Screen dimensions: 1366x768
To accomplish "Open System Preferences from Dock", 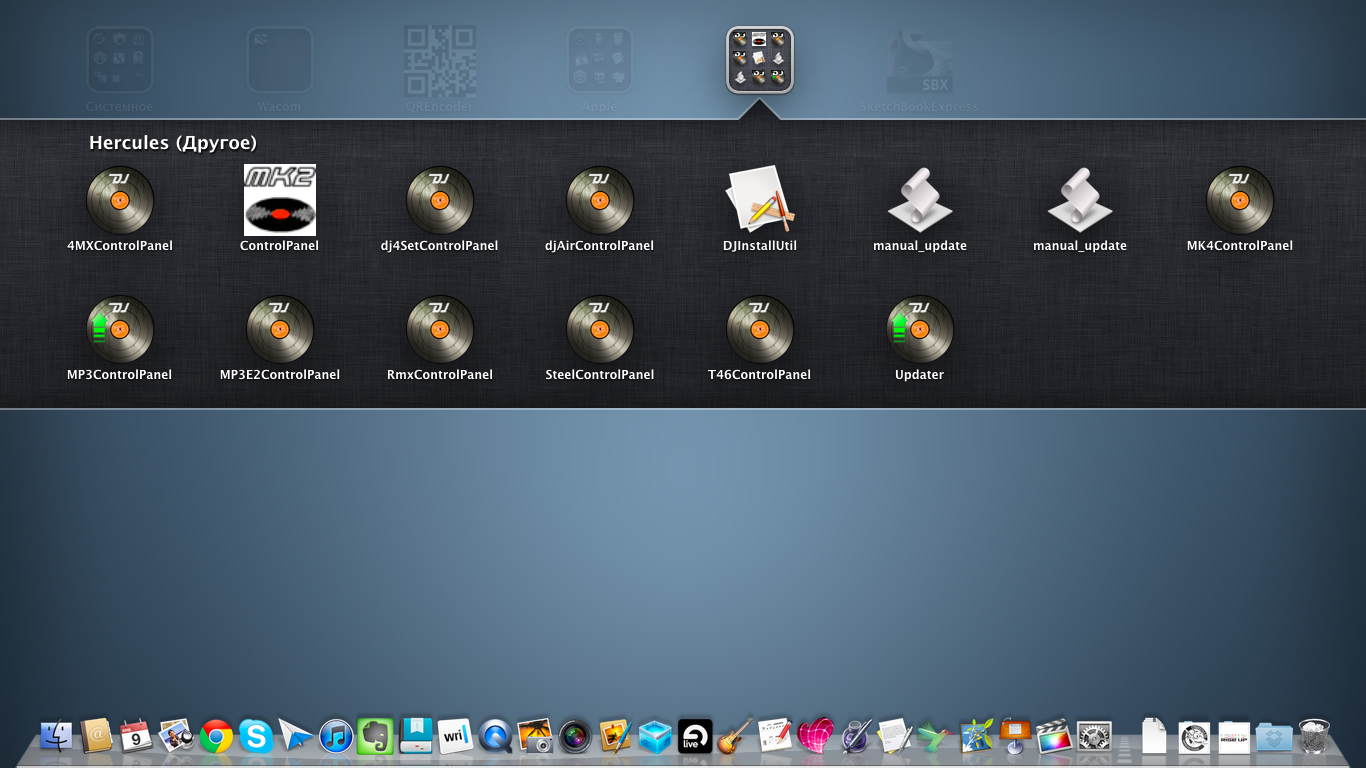I will coord(1094,737).
